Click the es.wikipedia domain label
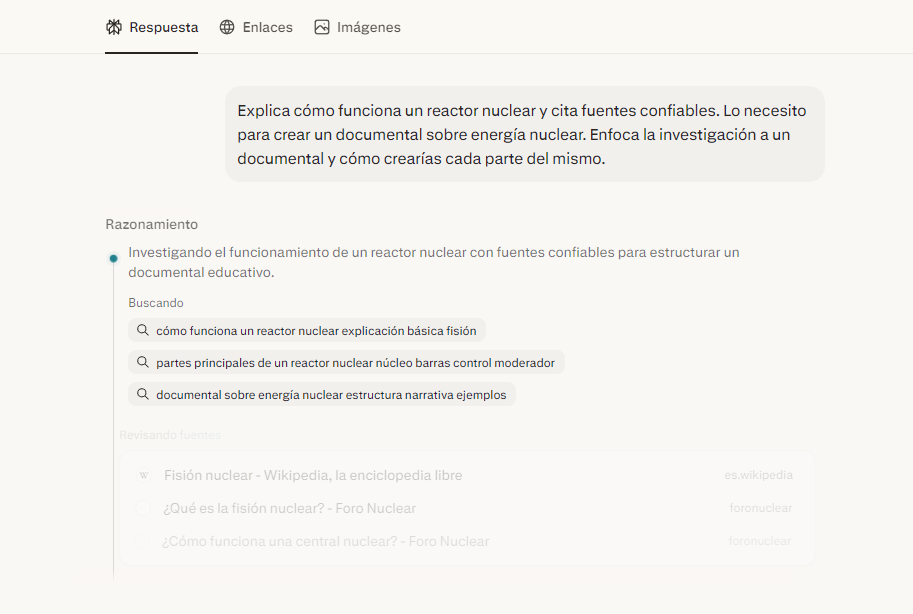This screenshot has width=913, height=614. 758,476
